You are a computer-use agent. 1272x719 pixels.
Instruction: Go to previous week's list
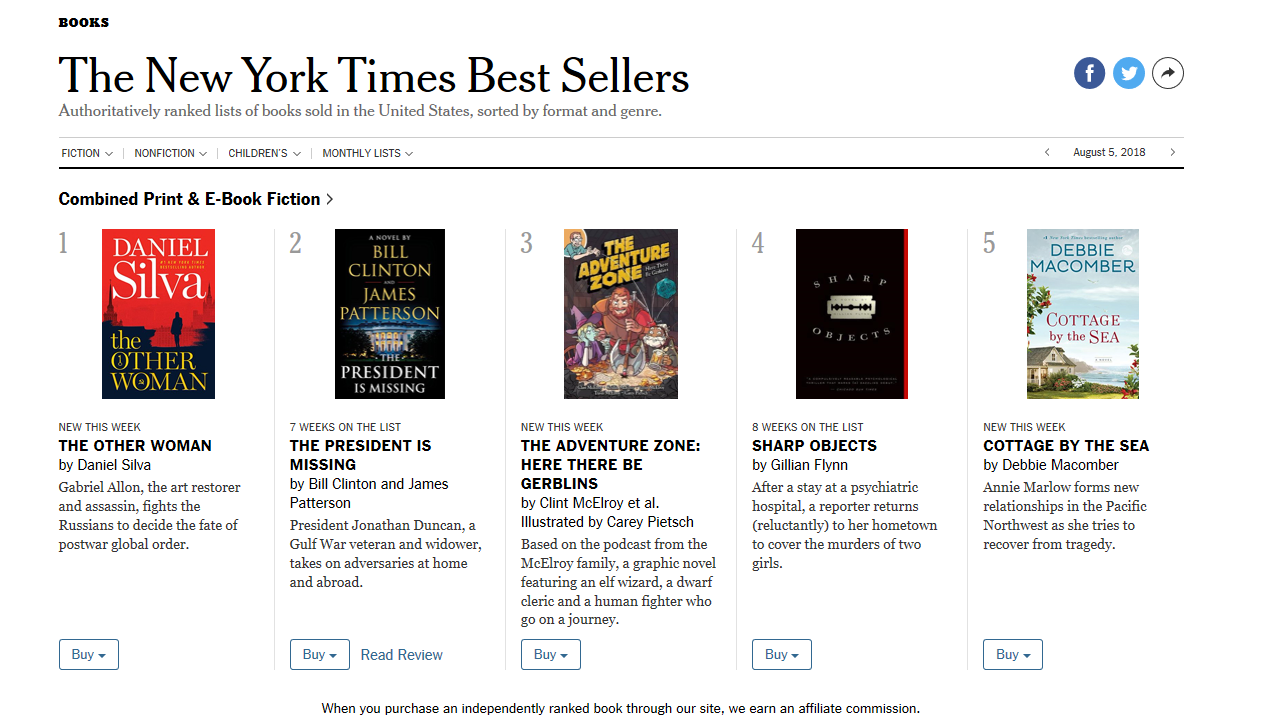[x=1047, y=153]
